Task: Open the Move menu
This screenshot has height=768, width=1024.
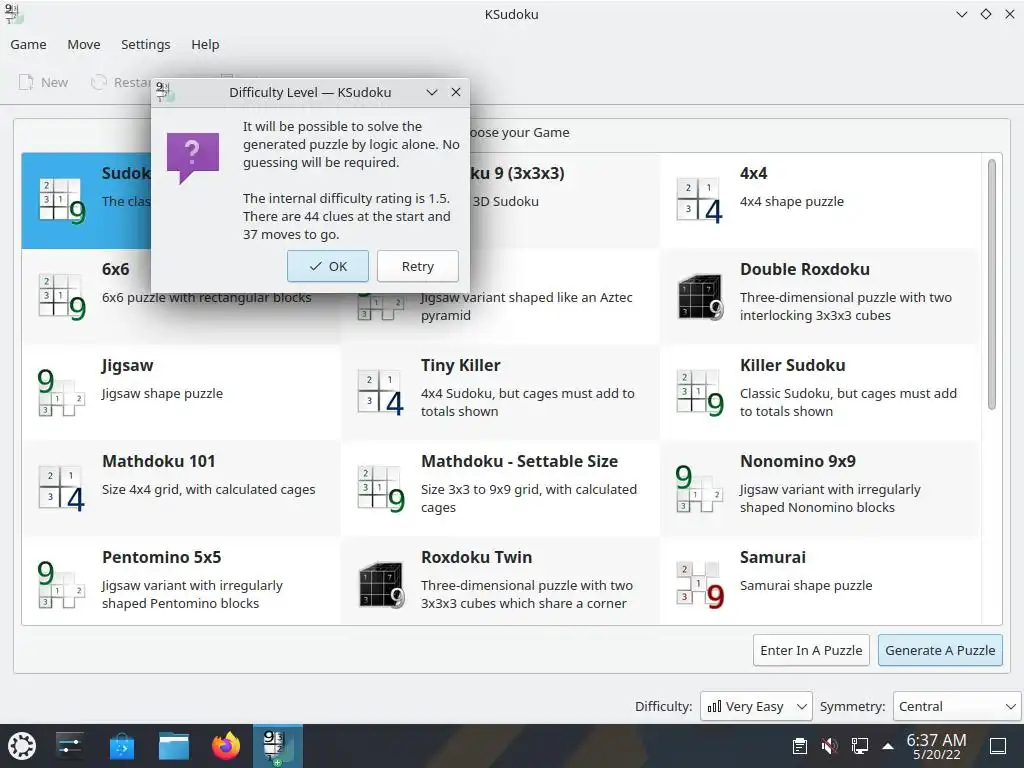Action: 84,44
